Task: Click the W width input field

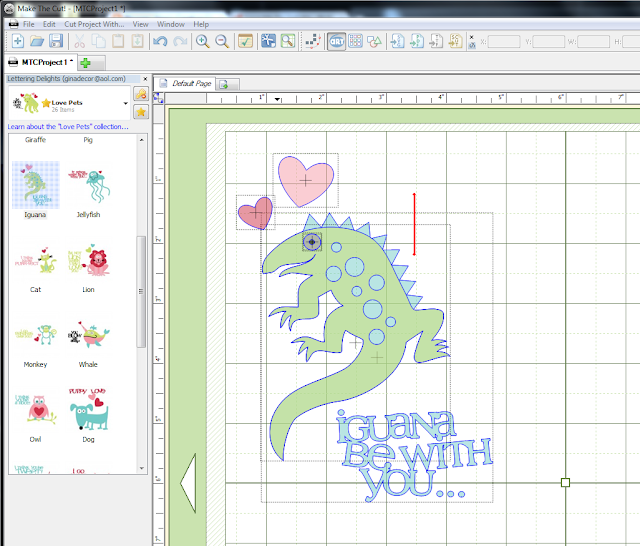Action: [x=593, y=42]
